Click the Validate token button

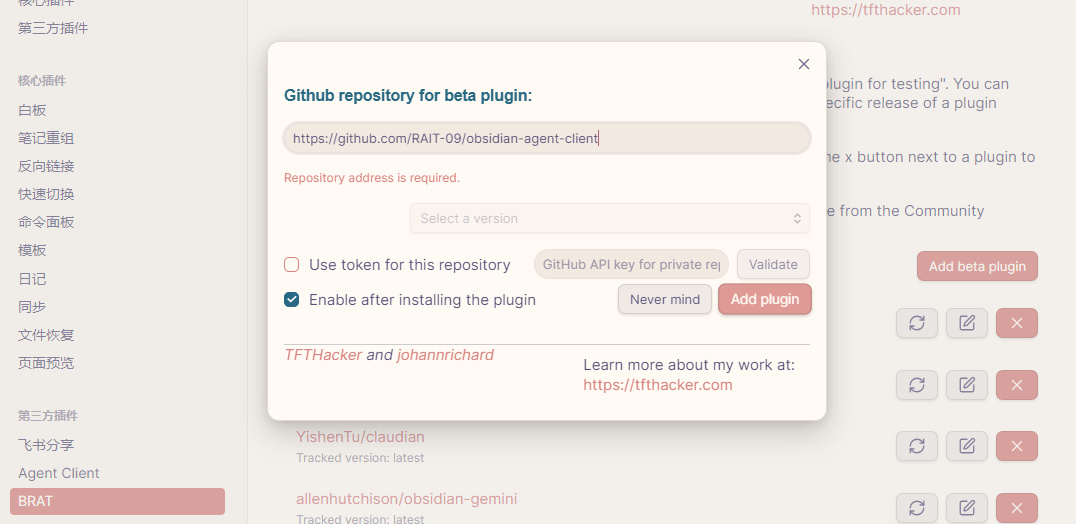[773, 265]
